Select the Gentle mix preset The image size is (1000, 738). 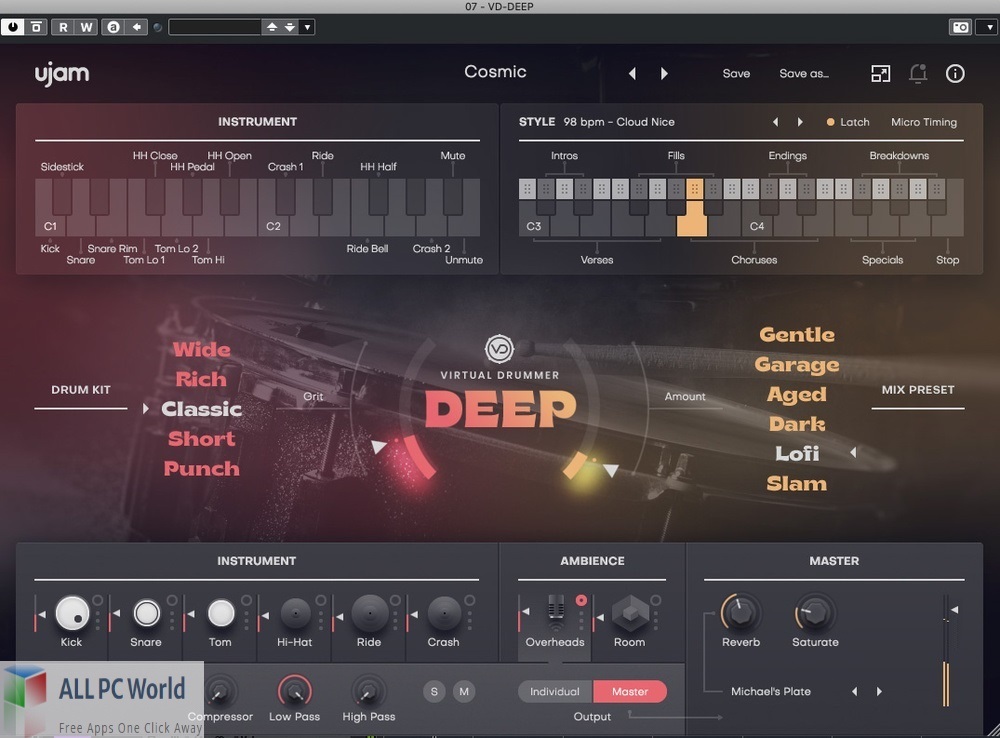pyautogui.click(x=797, y=334)
